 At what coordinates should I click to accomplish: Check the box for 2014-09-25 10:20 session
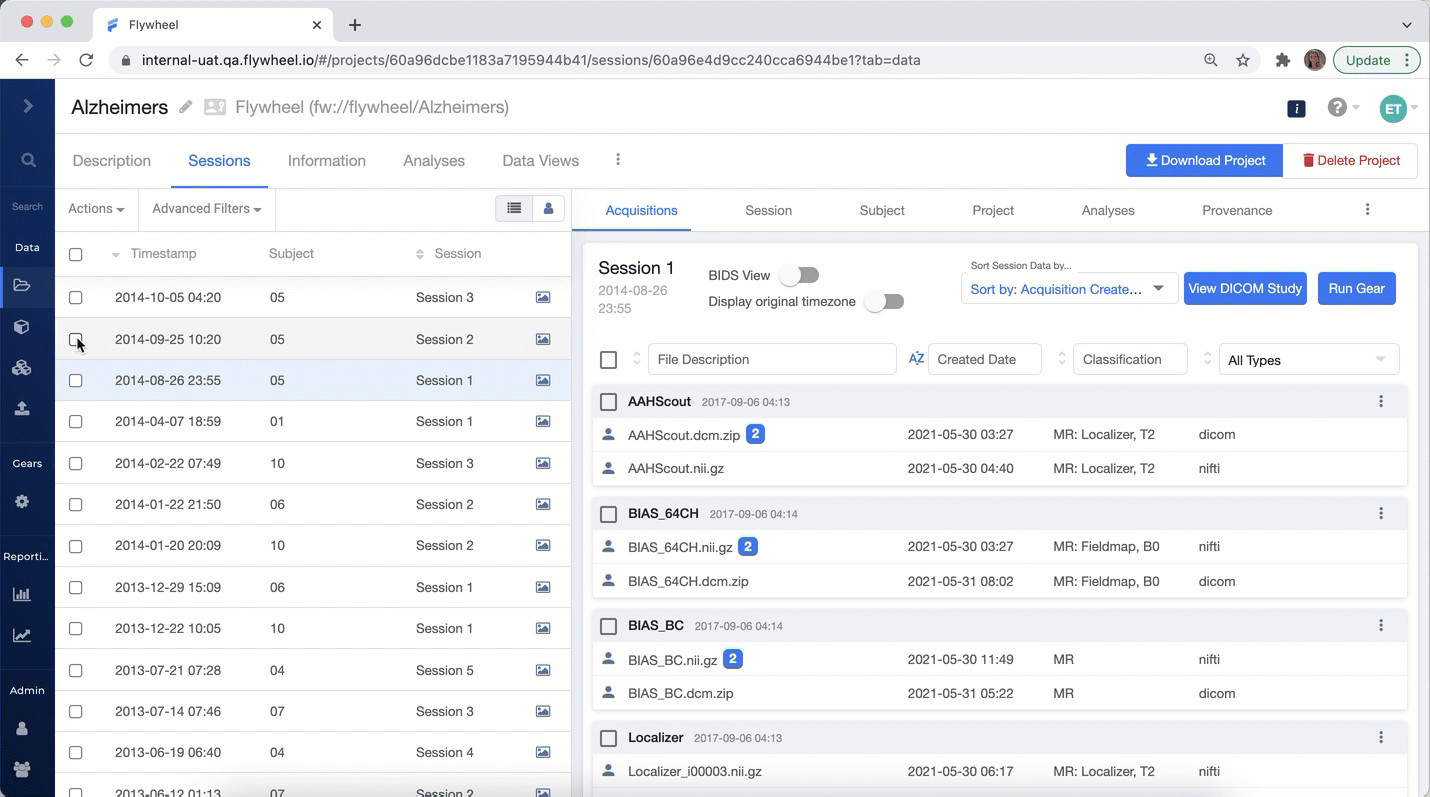pyautogui.click(x=75, y=339)
